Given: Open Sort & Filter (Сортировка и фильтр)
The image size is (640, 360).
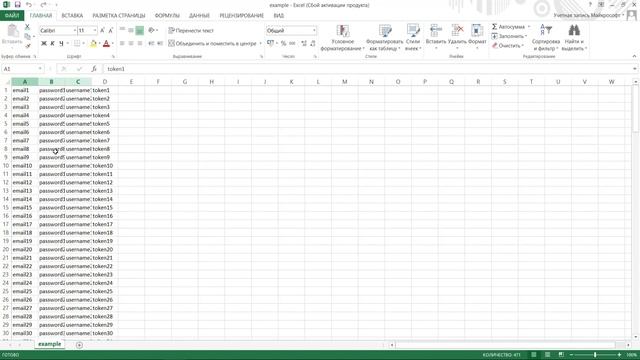Looking at the screenshot, I should [546, 38].
